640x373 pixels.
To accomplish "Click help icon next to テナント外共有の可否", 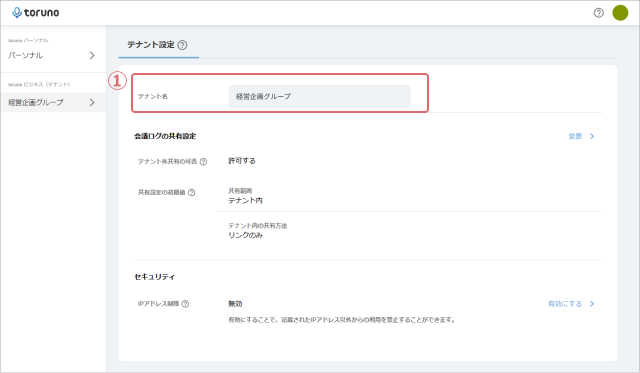I will pos(203,162).
